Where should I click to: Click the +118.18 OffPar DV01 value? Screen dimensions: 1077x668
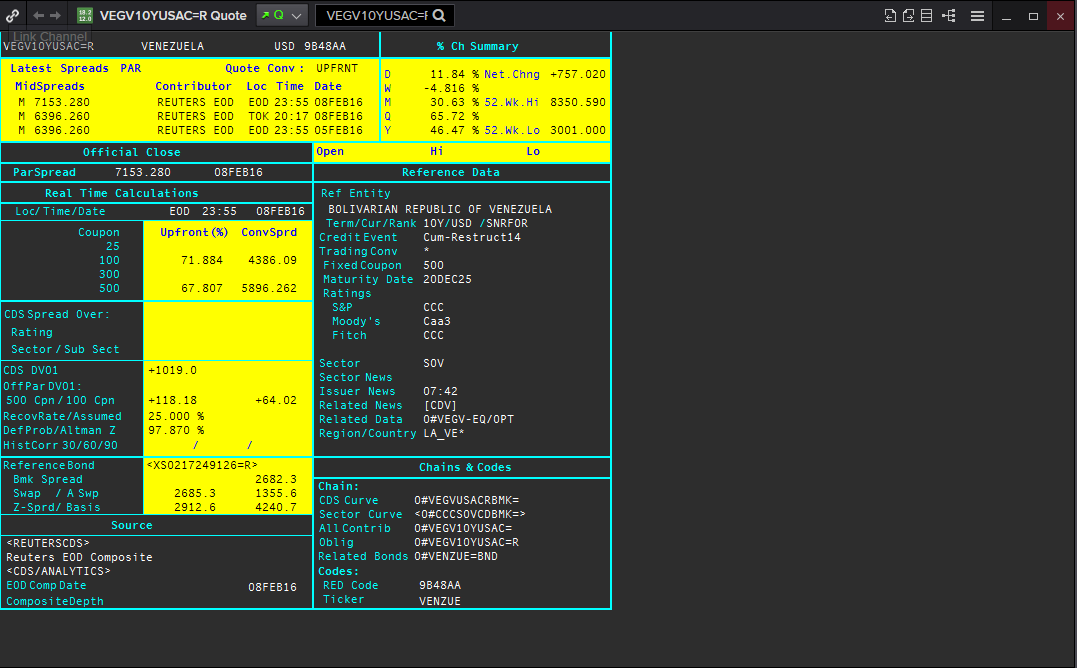click(x=172, y=401)
